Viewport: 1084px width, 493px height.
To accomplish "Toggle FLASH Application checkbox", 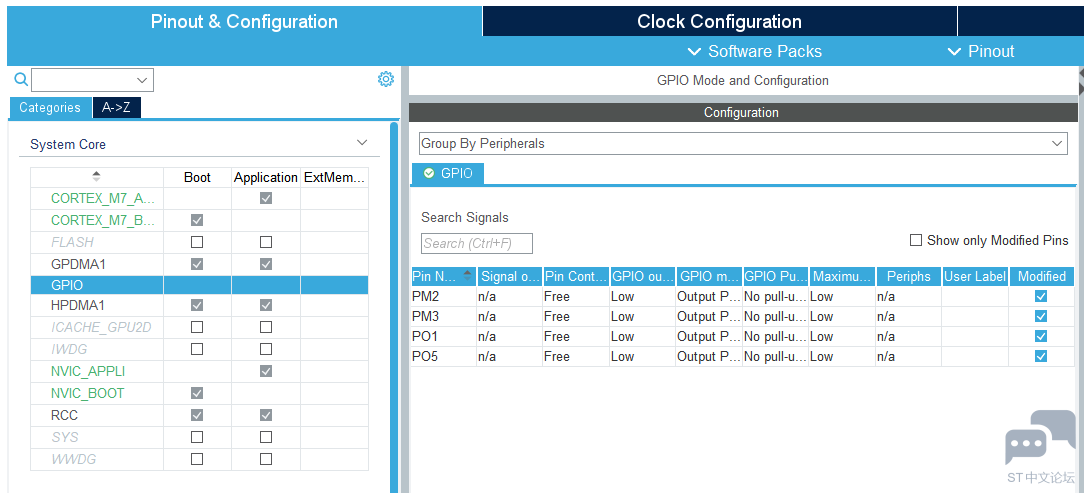I will (x=265, y=242).
